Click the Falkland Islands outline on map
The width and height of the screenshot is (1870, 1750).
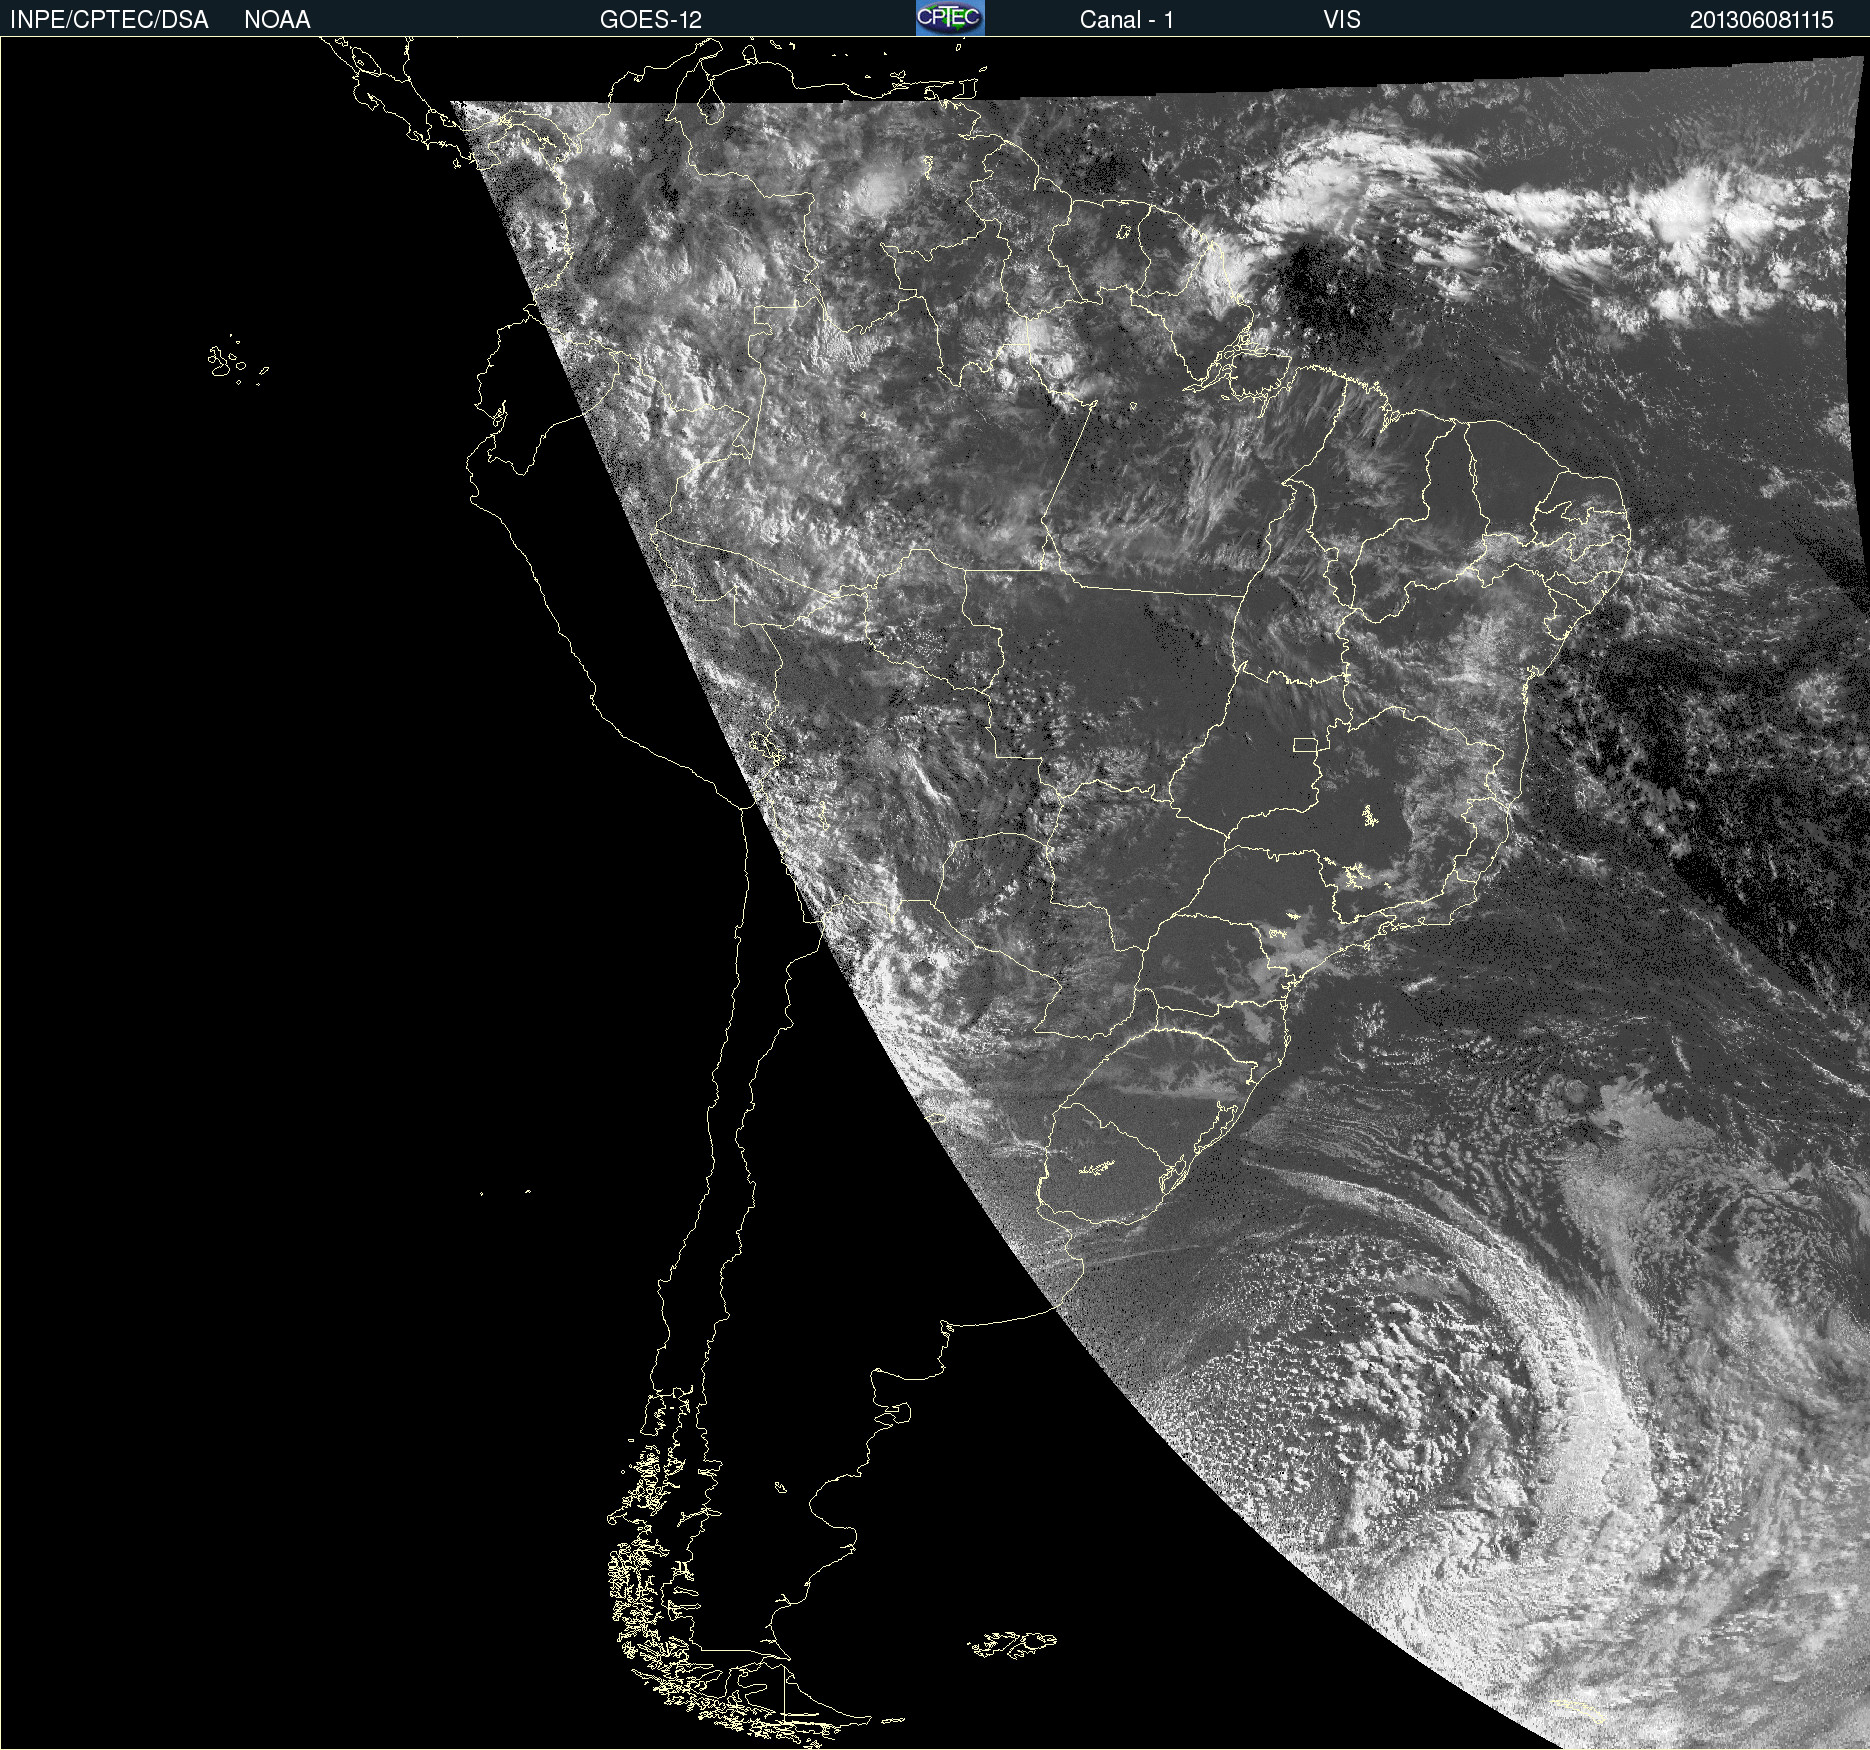[1012, 1645]
